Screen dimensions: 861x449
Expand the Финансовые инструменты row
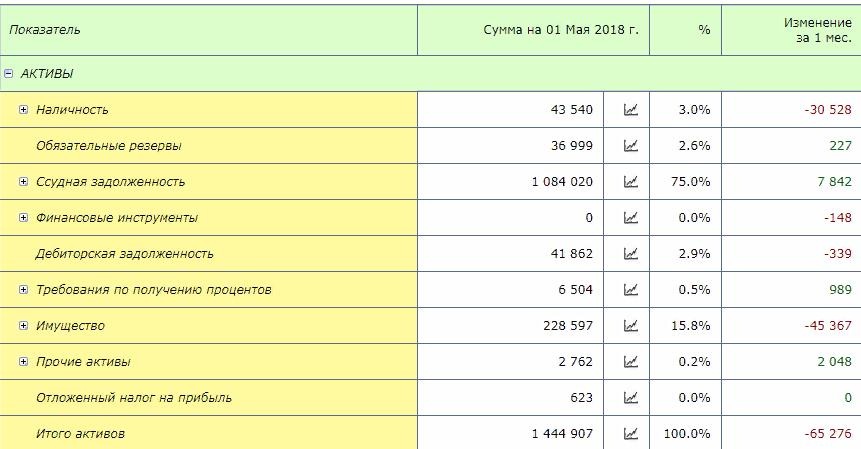point(23,217)
